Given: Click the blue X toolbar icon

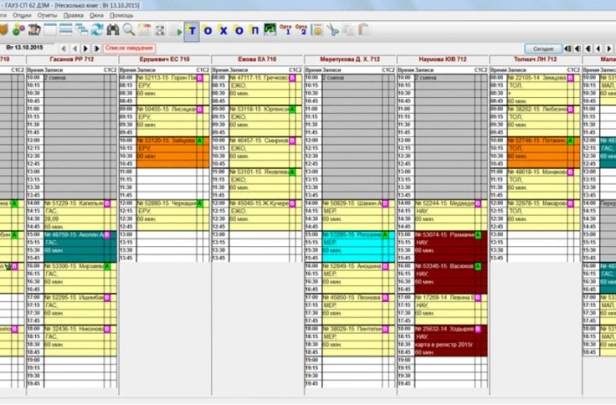Looking at the screenshot, I should tap(222, 30).
